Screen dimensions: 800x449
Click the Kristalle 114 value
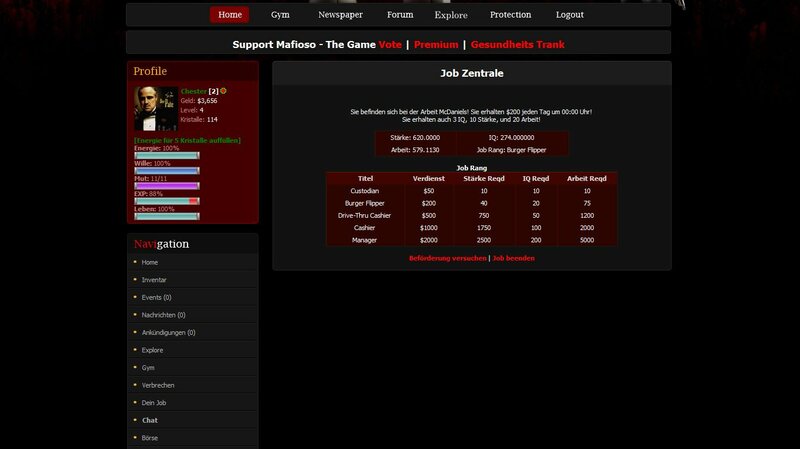212,119
